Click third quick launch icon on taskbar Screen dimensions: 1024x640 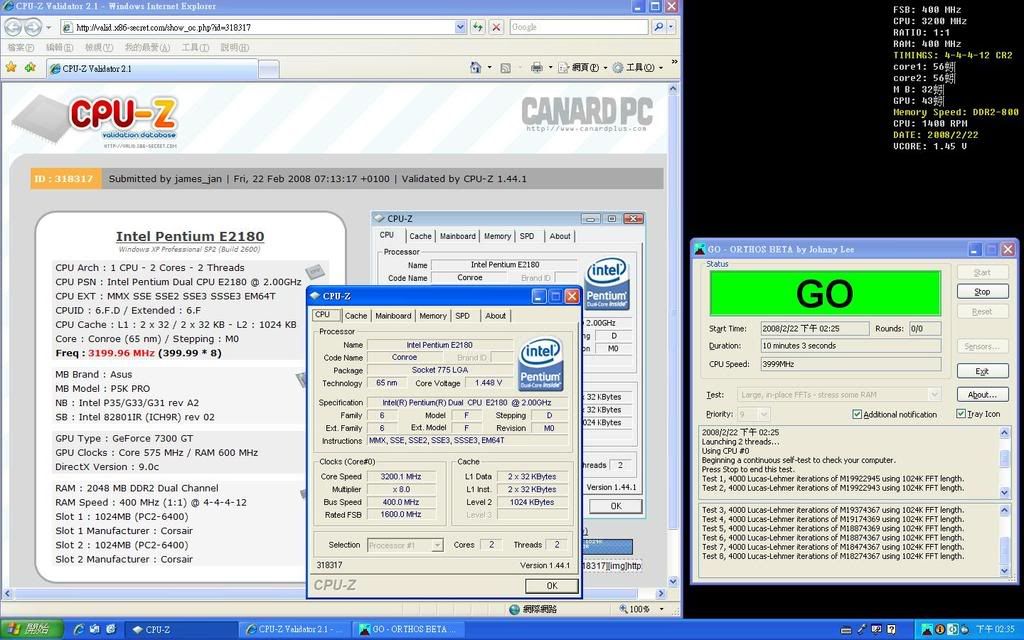pyautogui.click(x=110, y=630)
